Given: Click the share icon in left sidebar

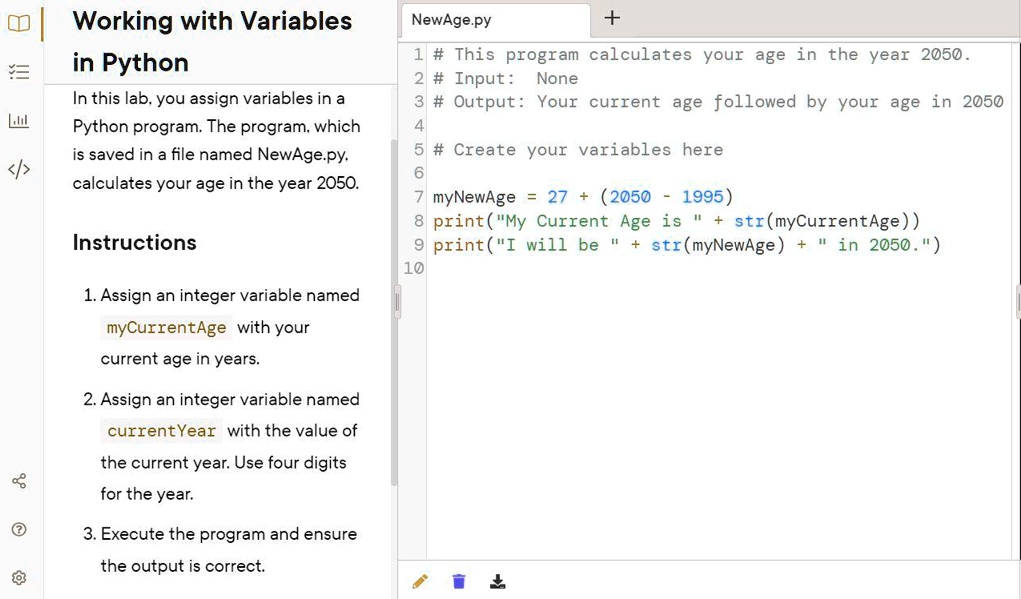Looking at the screenshot, I should 19,482.
